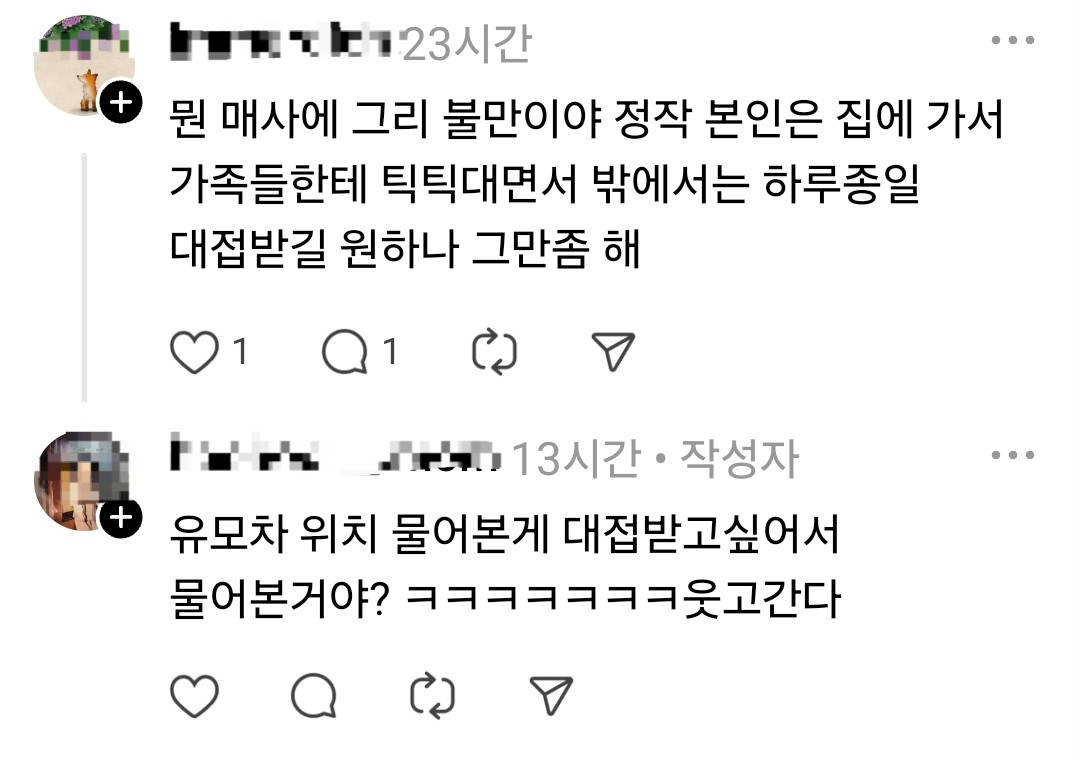The height and width of the screenshot is (762, 1078).
Task: Open replies on the 23시간 comment
Action: point(344,352)
